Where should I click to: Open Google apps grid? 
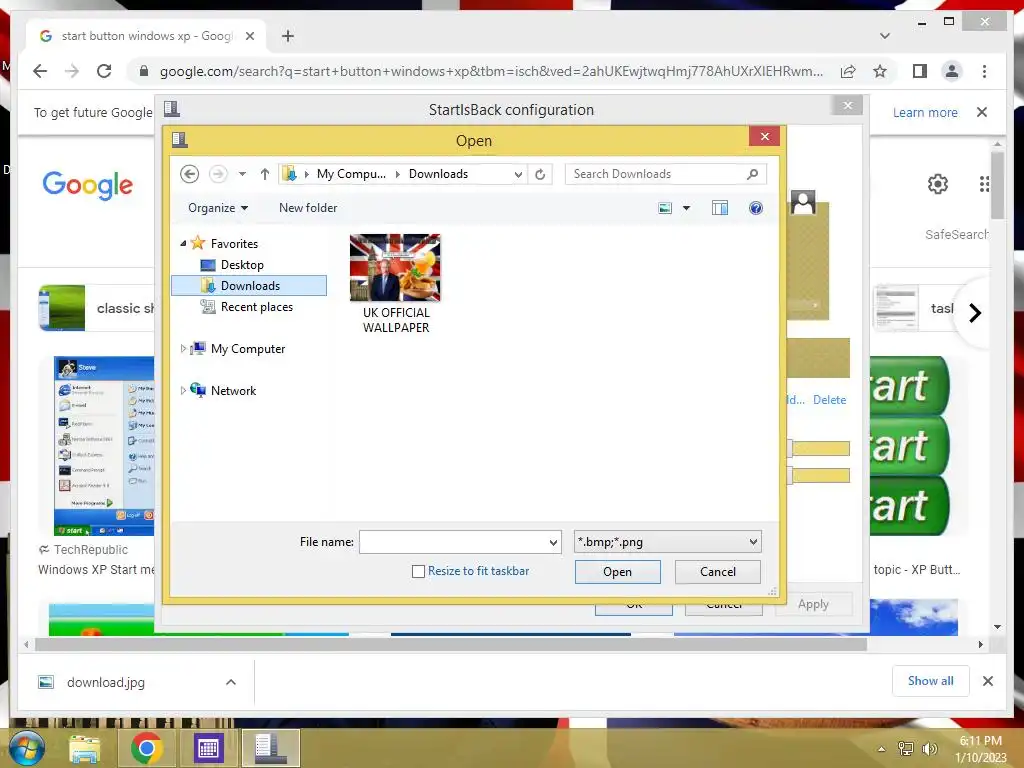(984, 184)
